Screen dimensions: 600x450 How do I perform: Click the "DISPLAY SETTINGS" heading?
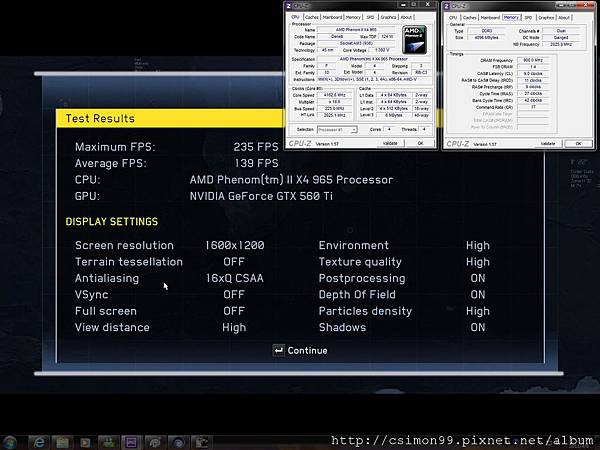coord(112,222)
